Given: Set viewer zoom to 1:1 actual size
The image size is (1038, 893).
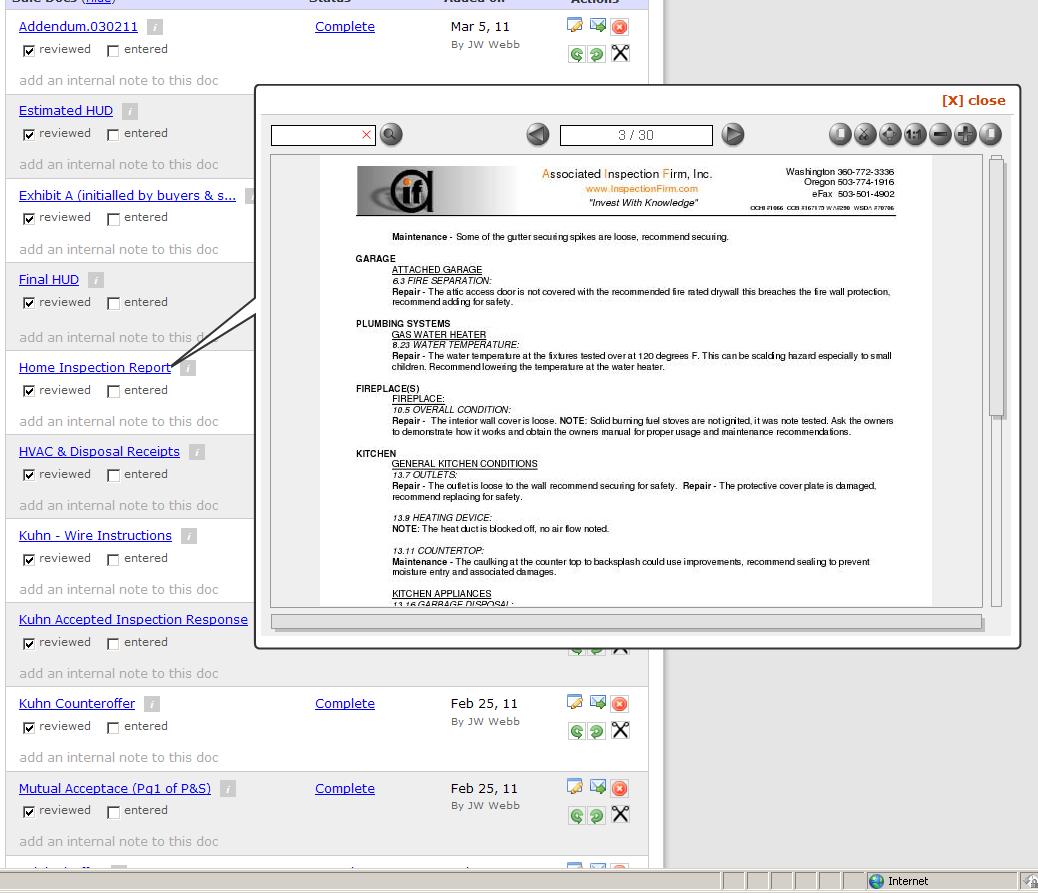Looking at the screenshot, I should [915, 134].
